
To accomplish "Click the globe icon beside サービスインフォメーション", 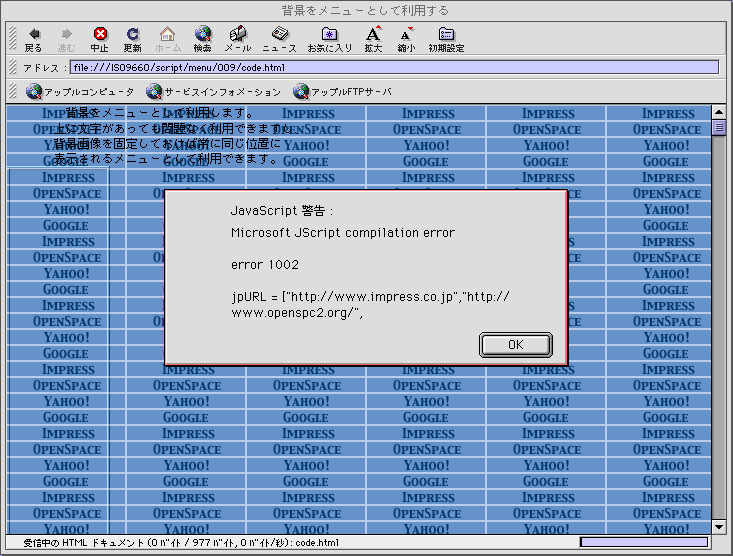I will (154, 91).
